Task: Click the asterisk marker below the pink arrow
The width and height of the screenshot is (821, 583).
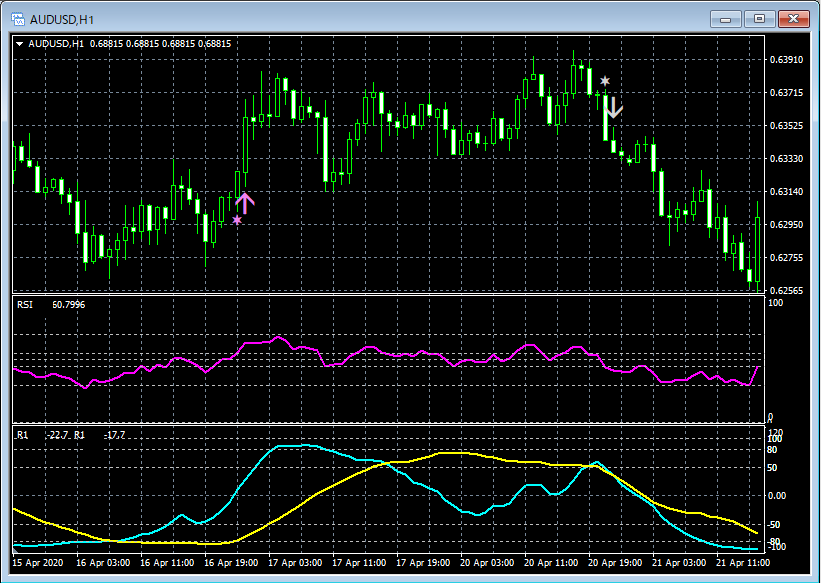Action: pos(236,218)
